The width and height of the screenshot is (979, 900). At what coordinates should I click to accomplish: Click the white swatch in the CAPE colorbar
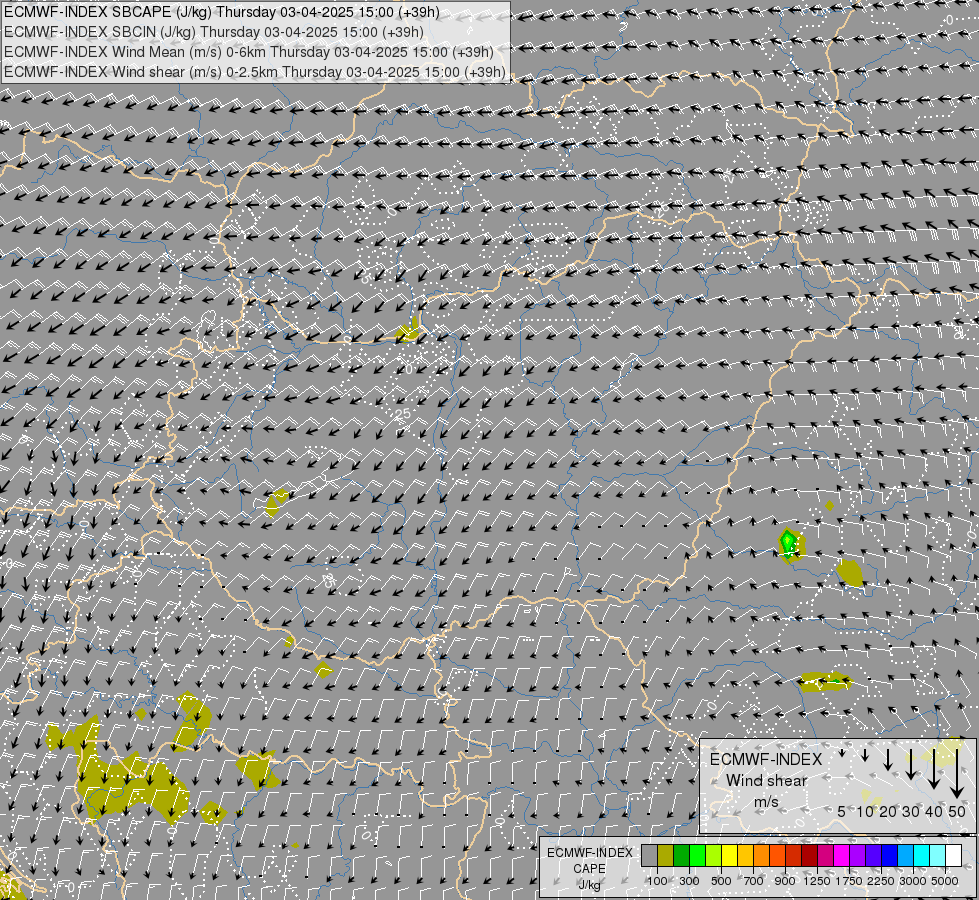[953, 855]
